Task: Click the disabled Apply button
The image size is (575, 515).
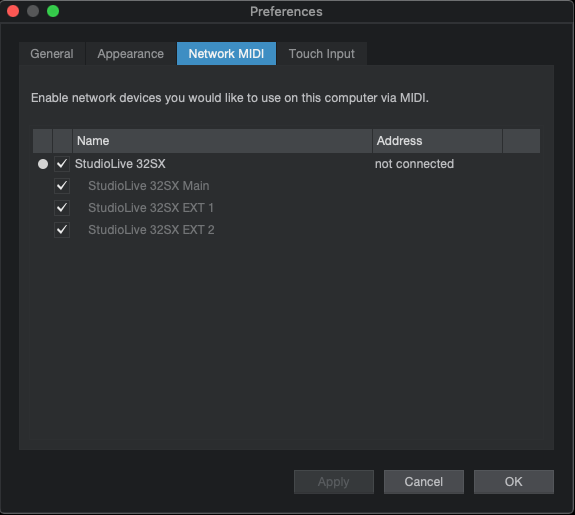Action: pyautogui.click(x=334, y=482)
